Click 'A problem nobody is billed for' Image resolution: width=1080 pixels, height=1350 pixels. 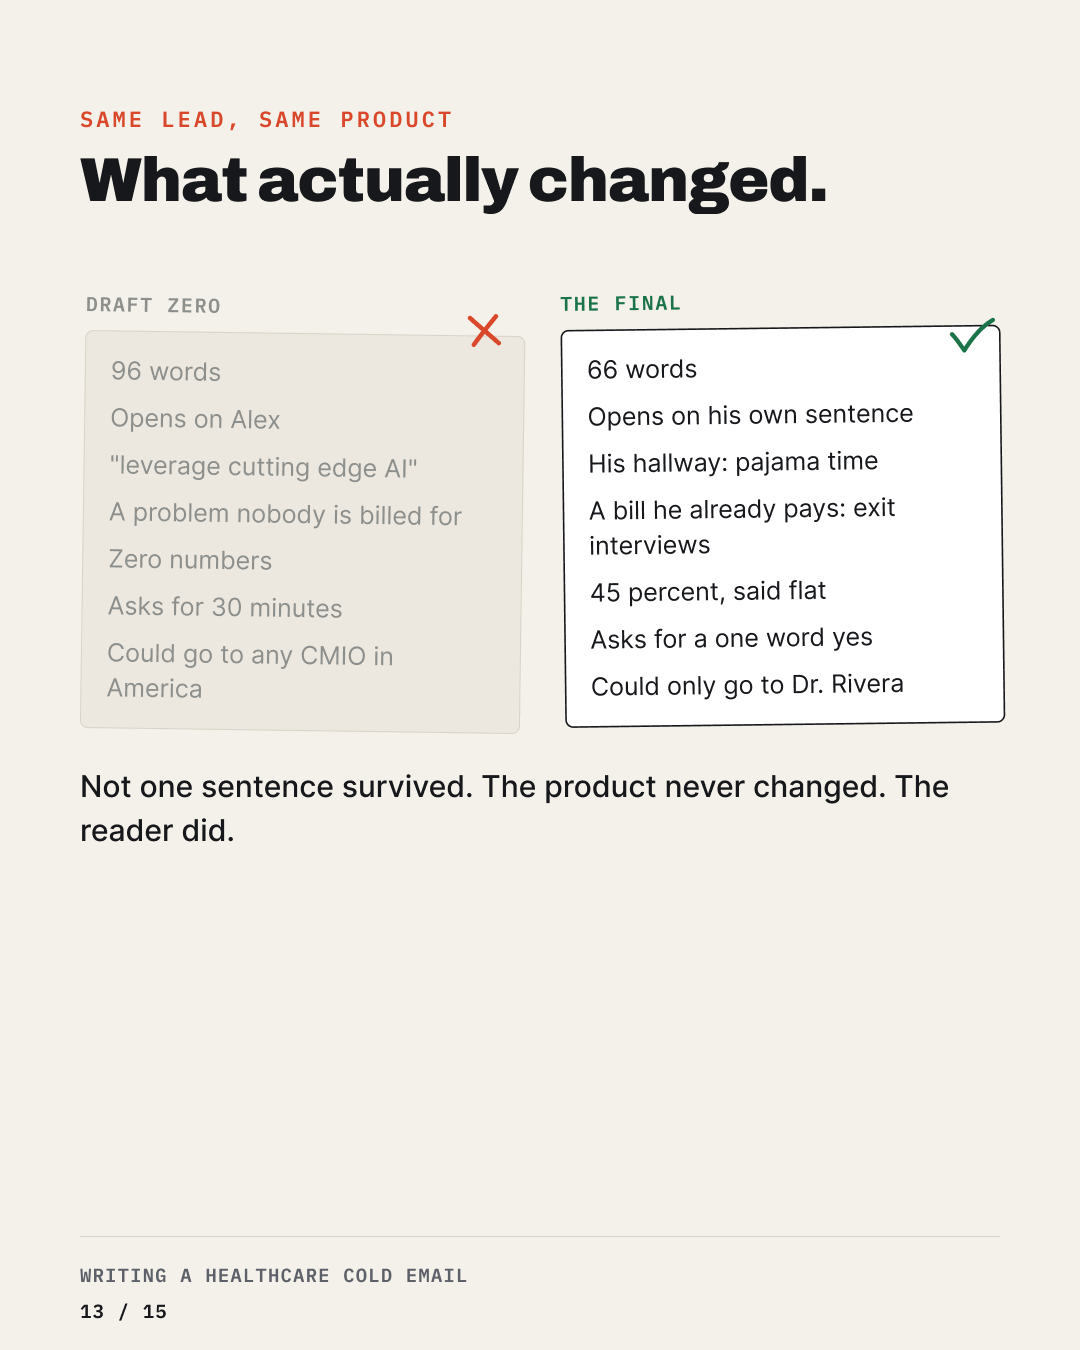[286, 514]
